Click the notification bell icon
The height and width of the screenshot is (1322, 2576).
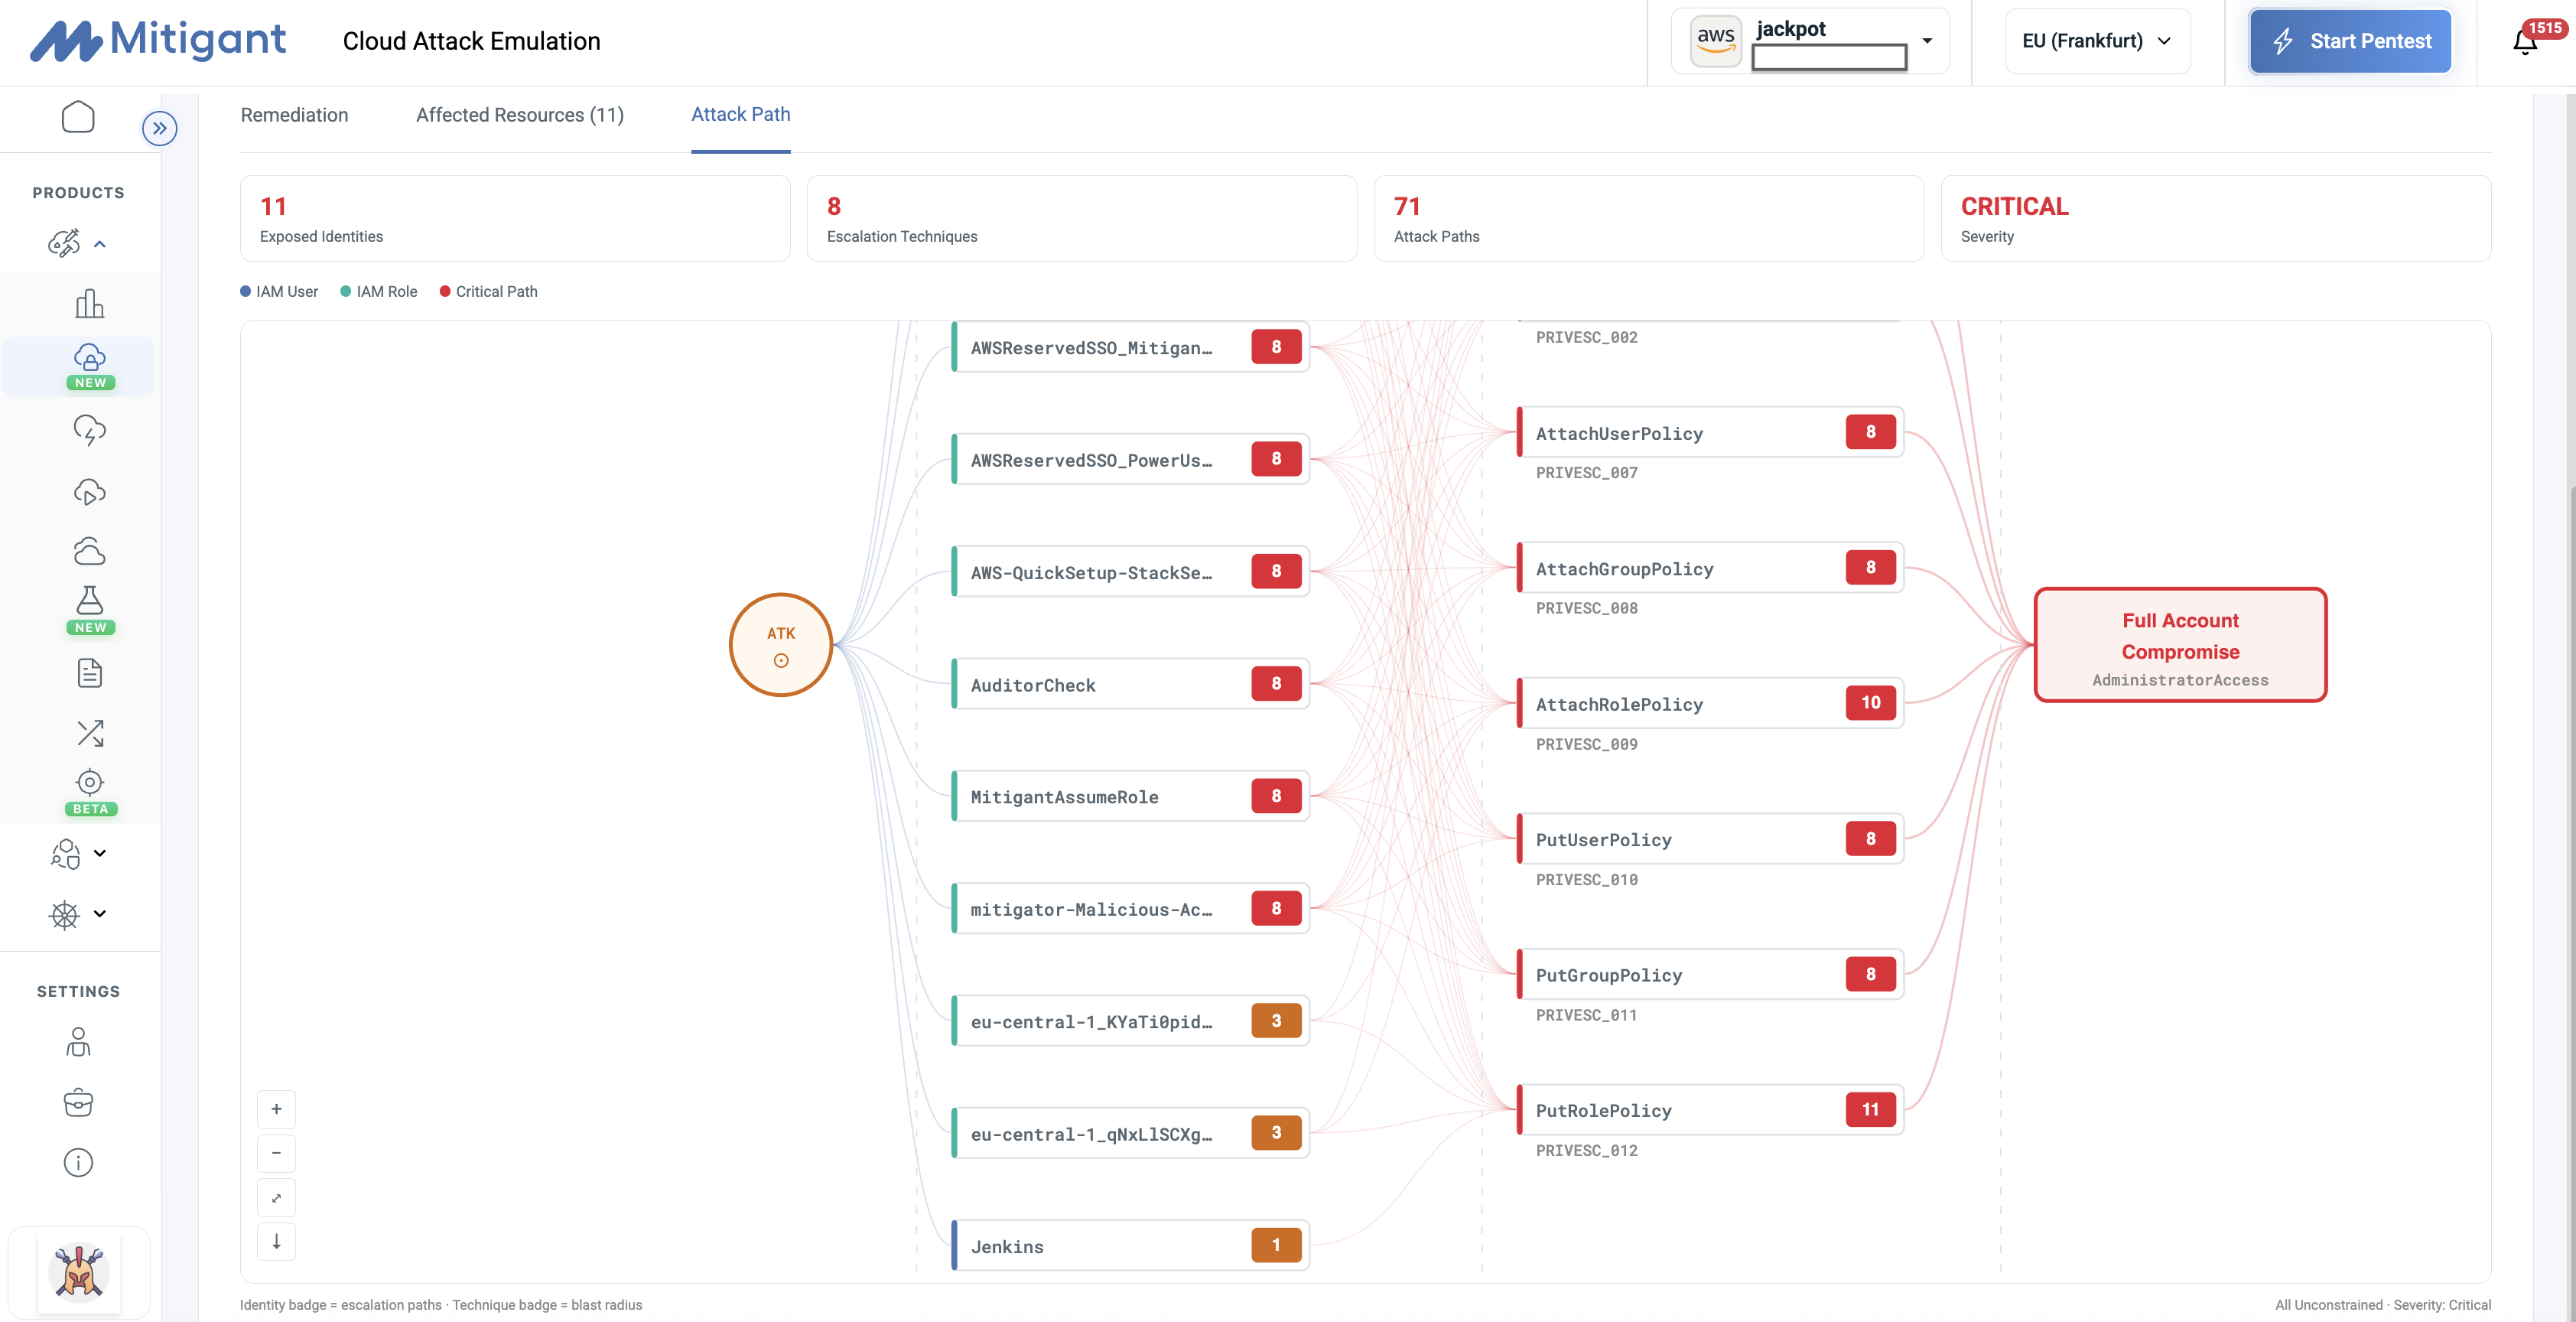coord(2525,41)
